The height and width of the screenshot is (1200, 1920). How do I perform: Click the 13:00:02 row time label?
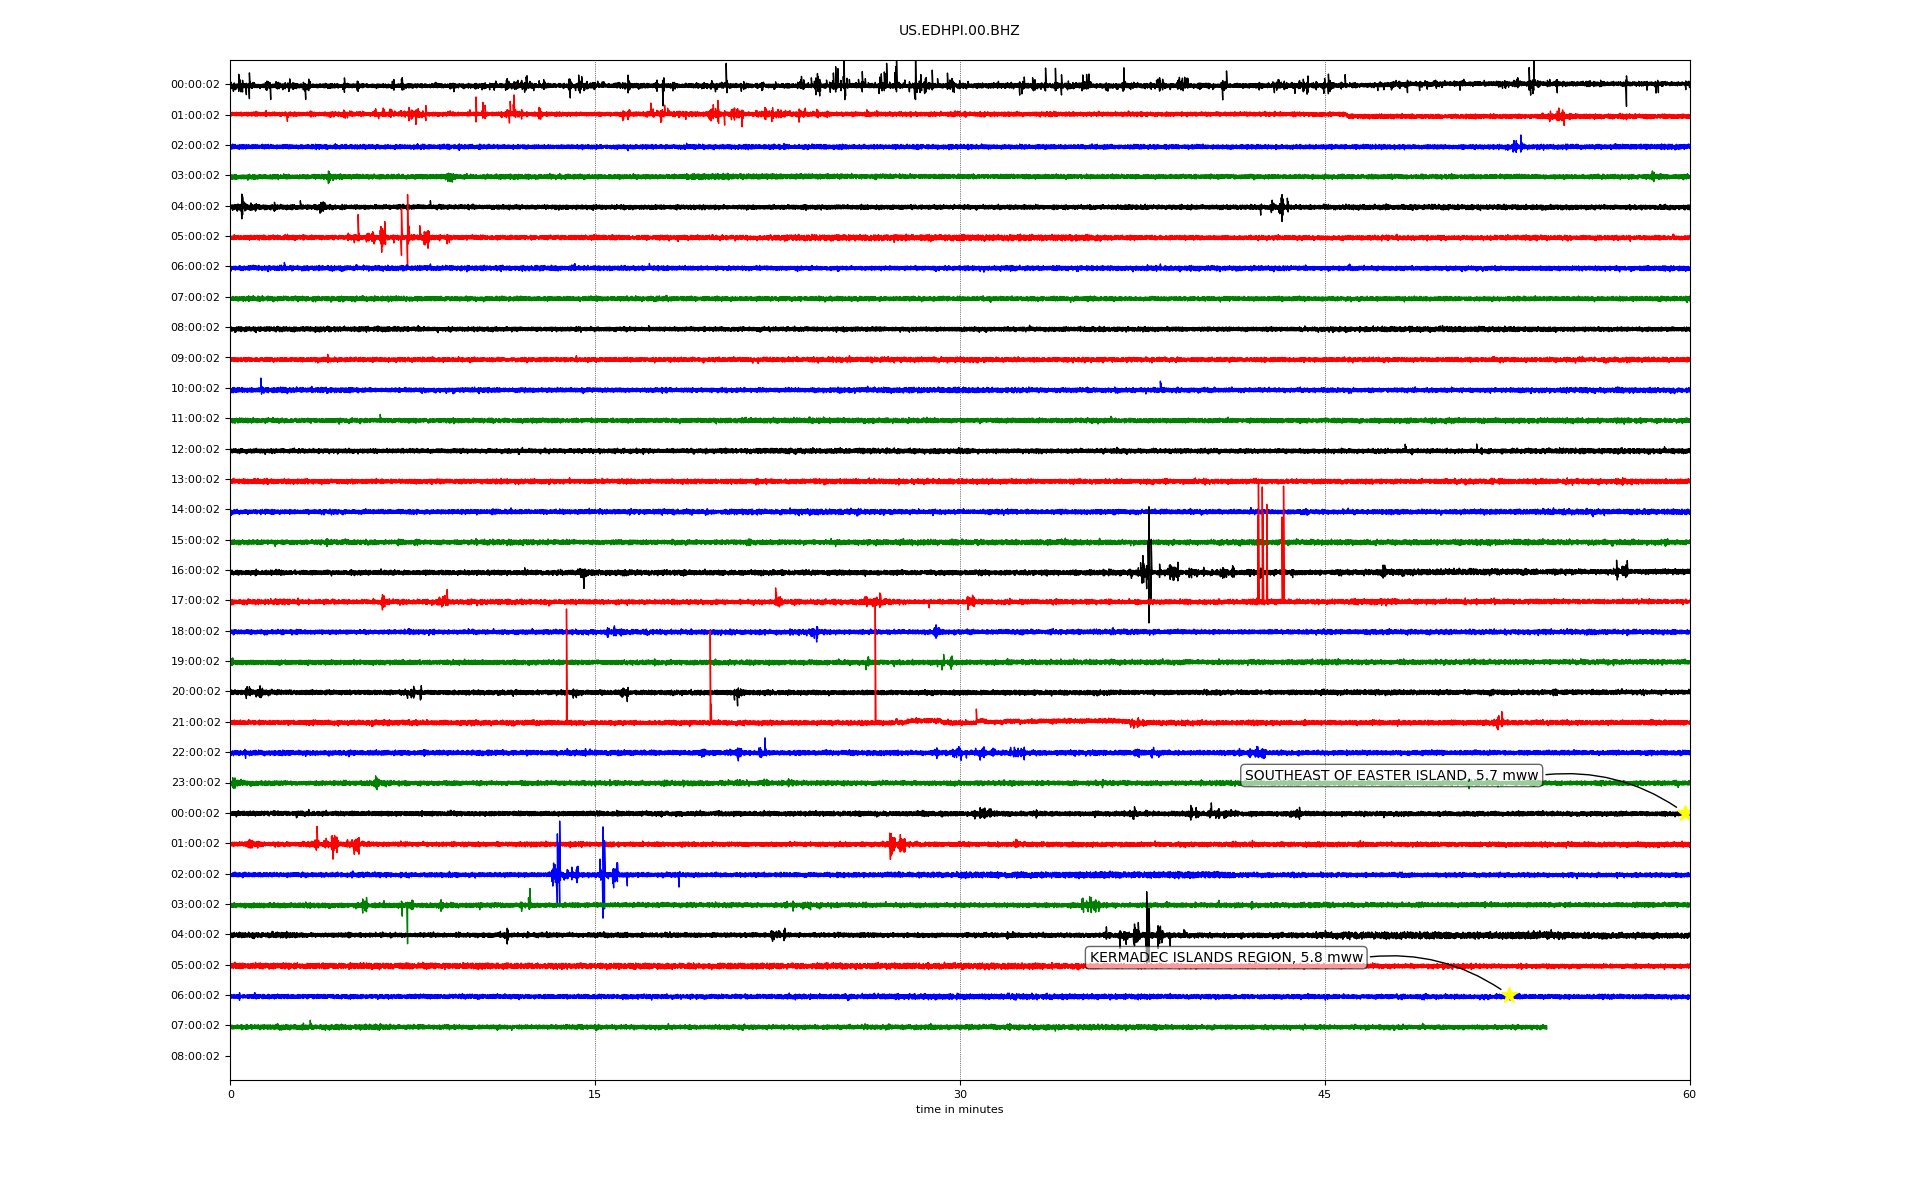click(195, 480)
